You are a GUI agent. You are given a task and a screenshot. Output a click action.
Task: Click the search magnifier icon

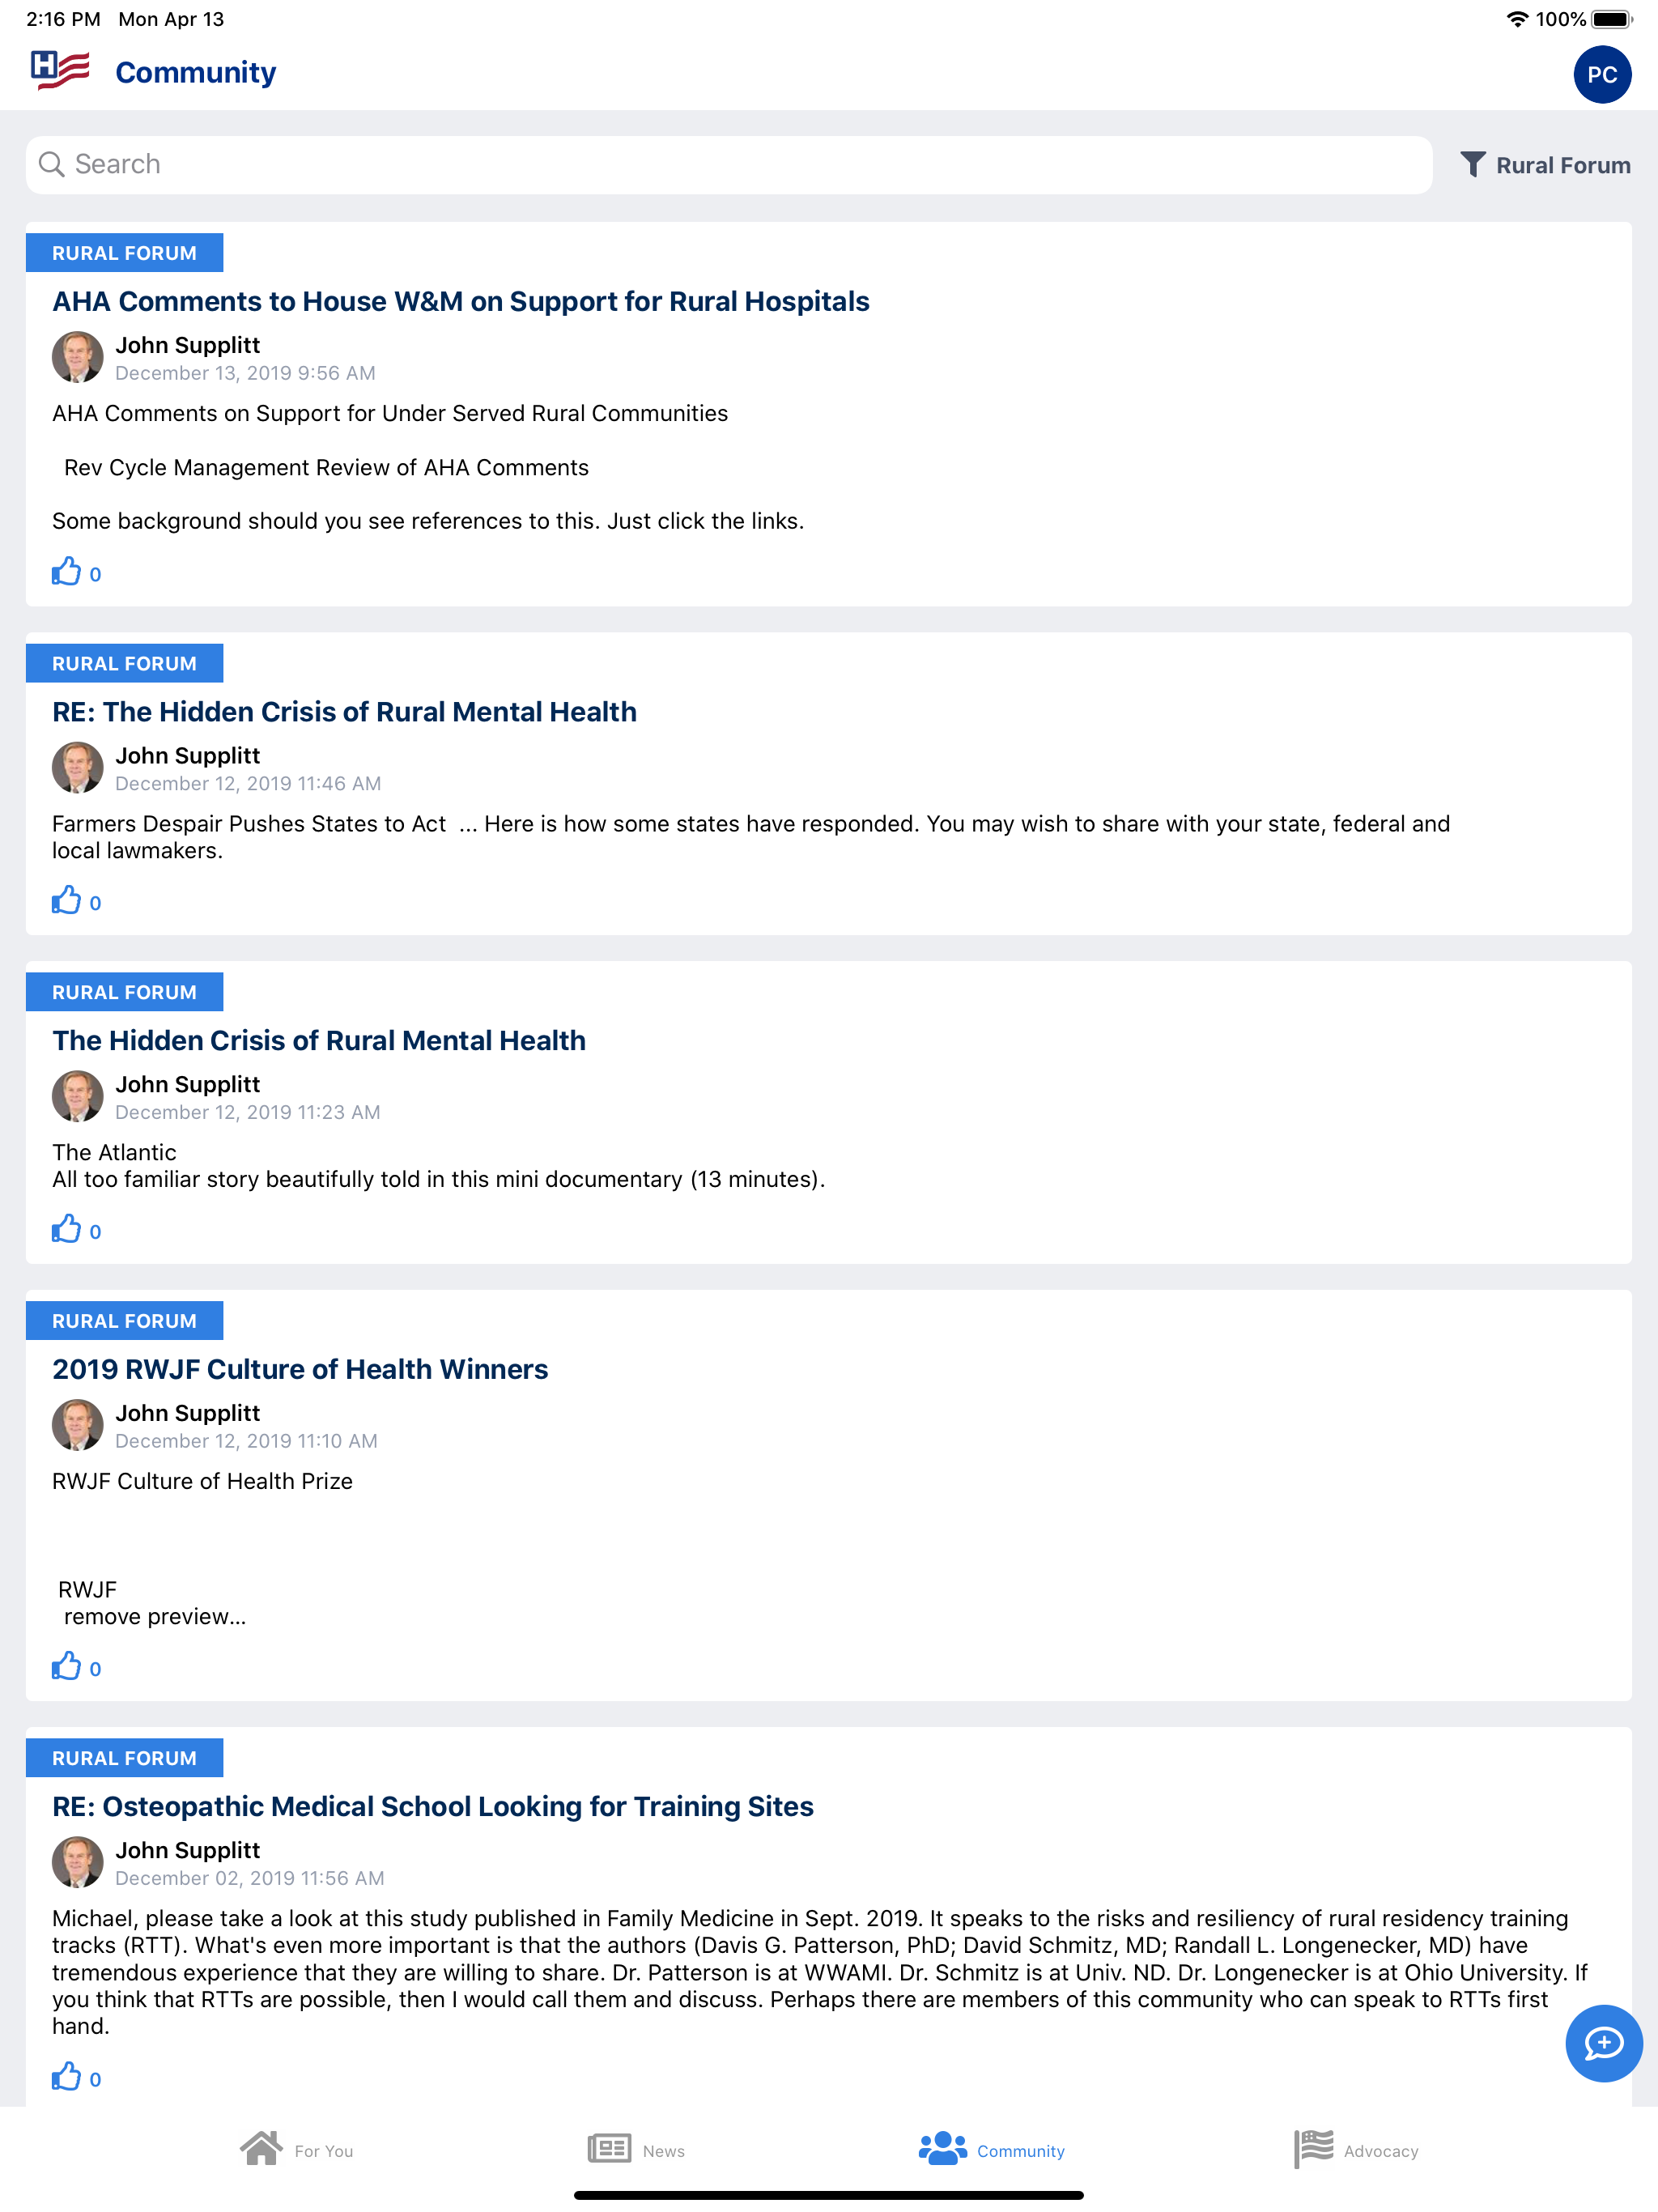click(51, 164)
